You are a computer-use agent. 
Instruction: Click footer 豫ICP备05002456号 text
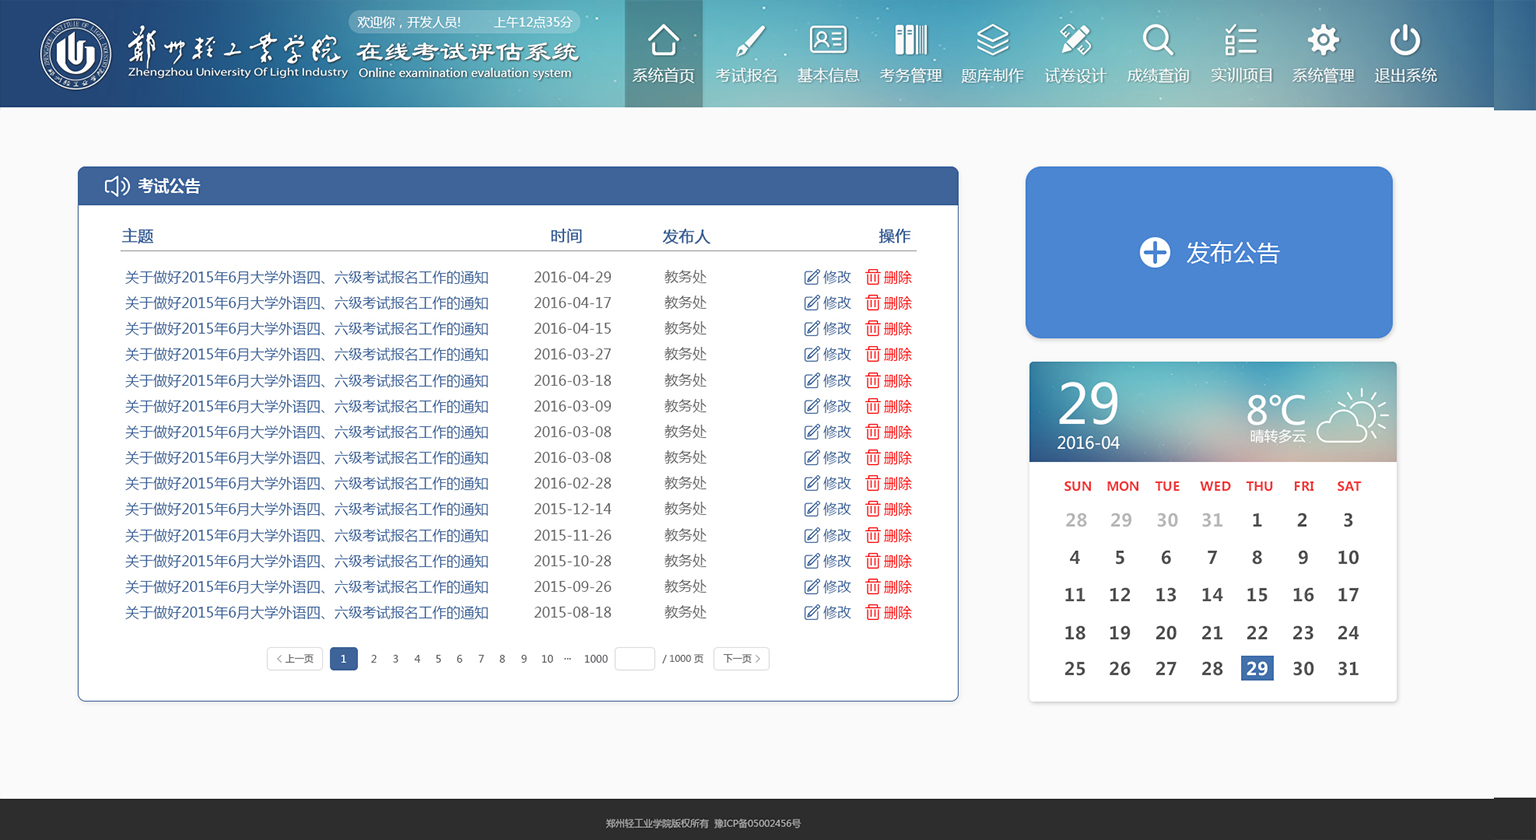tap(757, 824)
